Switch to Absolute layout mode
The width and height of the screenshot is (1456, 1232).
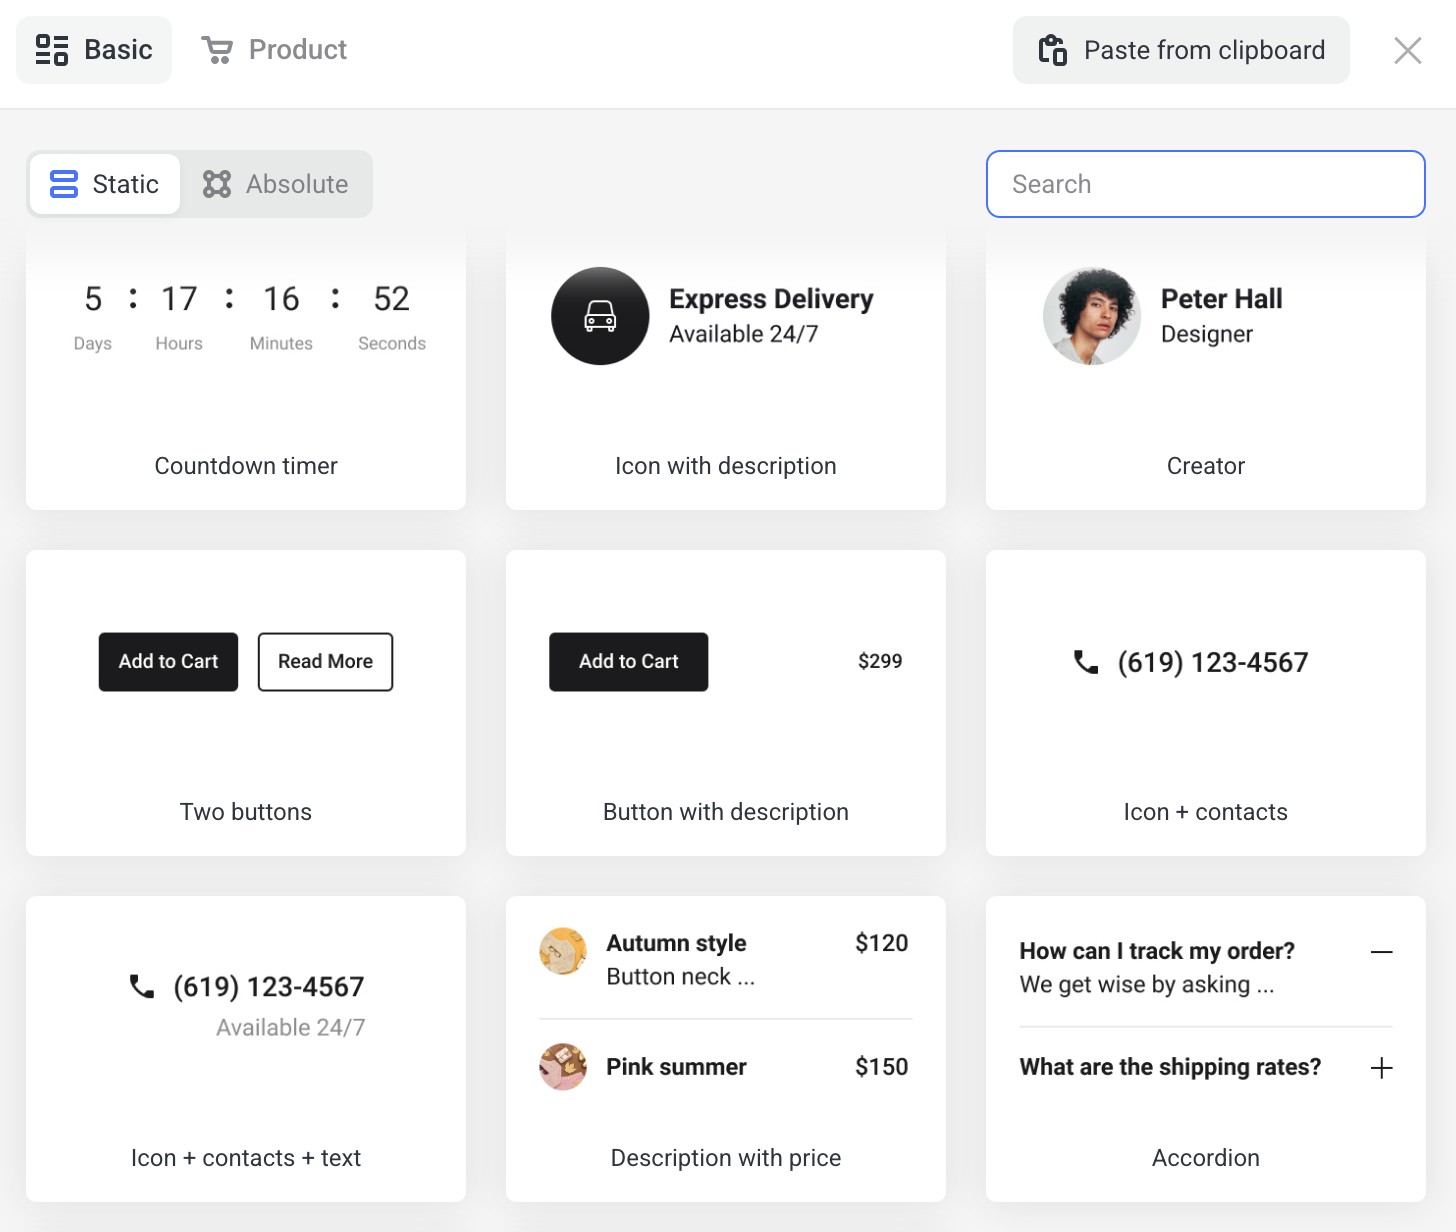tap(276, 184)
